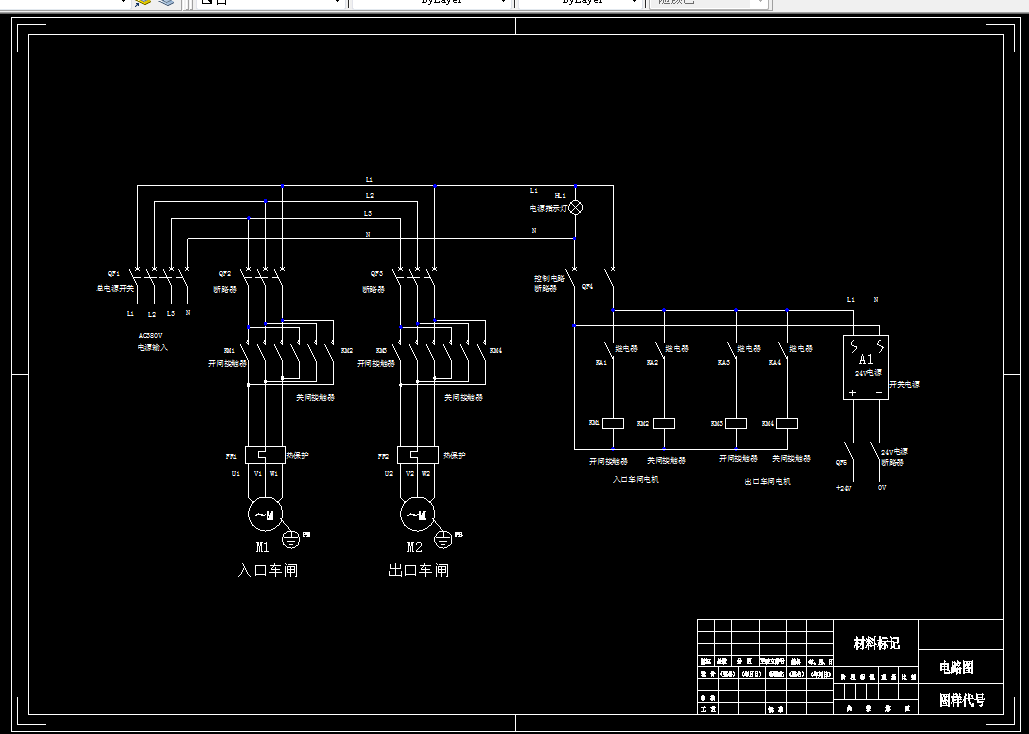Click the 材料标记 title block cell
The height and width of the screenshot is (734, 1029).
(876, 643)
